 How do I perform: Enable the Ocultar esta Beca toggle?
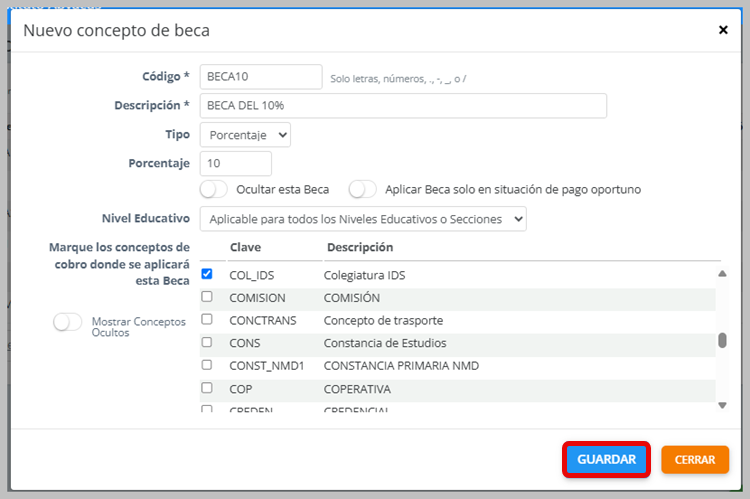(x=214, y=189)
